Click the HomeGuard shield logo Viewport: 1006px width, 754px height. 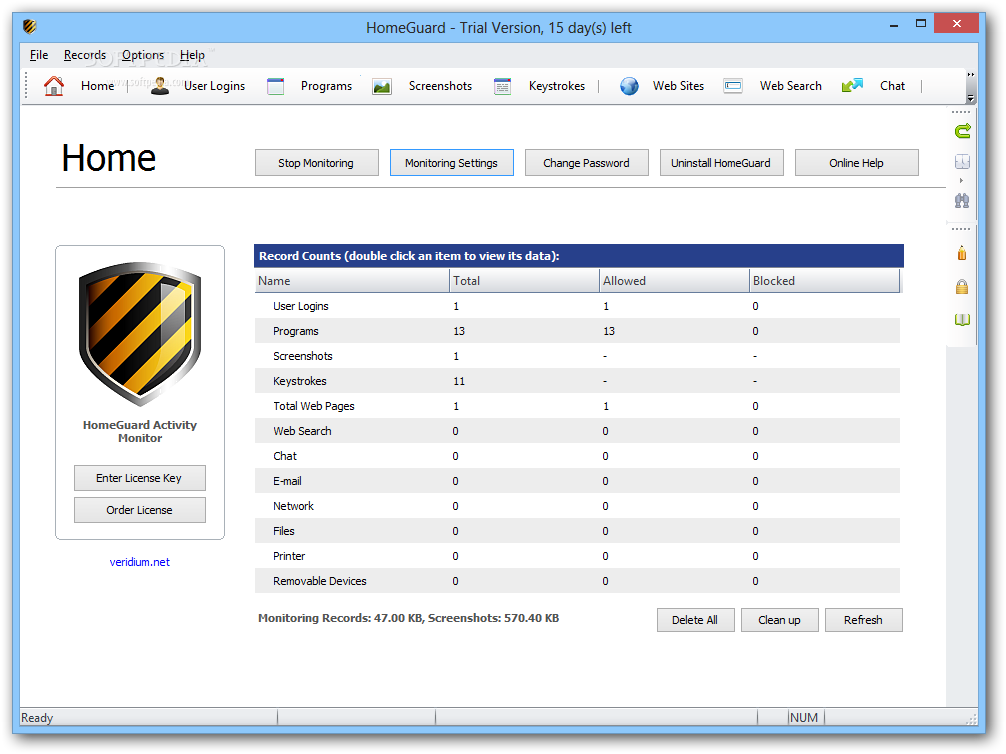pos(140,334)
